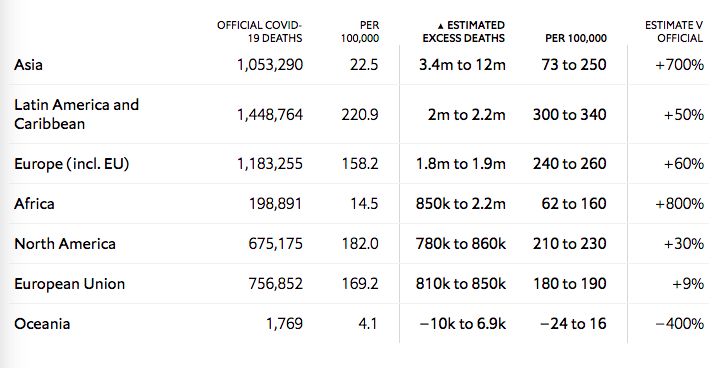This screenshot has width=721, height=368.
Task: Click the 3.4m to 12m excess deaths cell
Action: click(x=462, y=65)
